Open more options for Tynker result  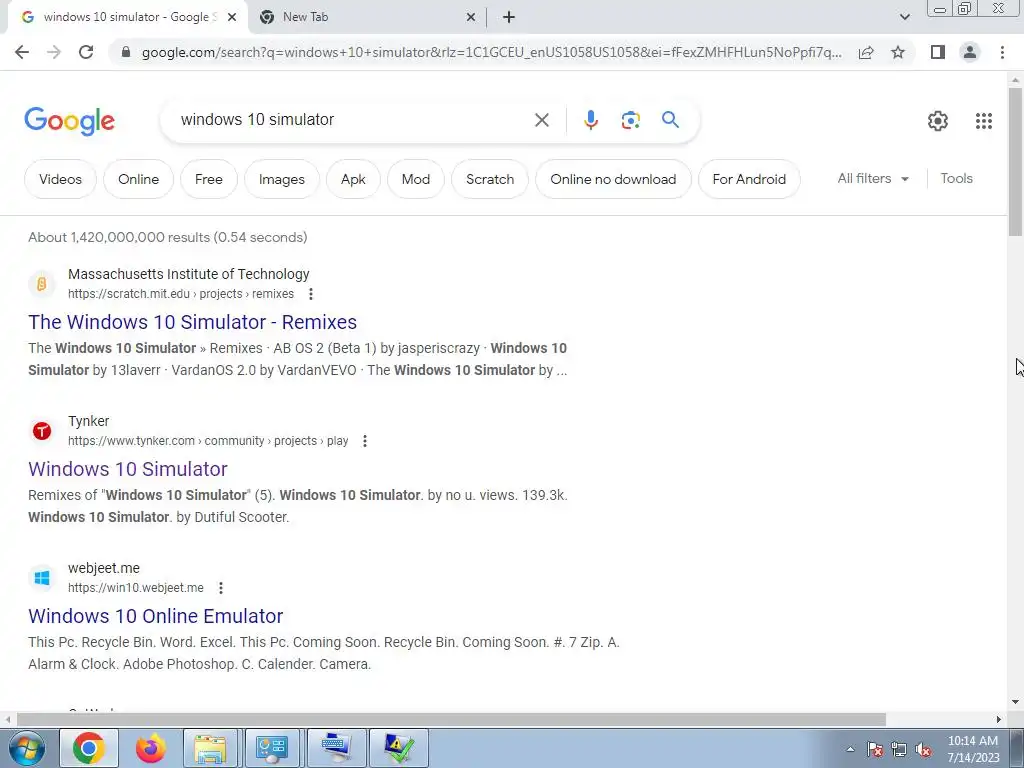pyautogui.click(x=365, y=441)
